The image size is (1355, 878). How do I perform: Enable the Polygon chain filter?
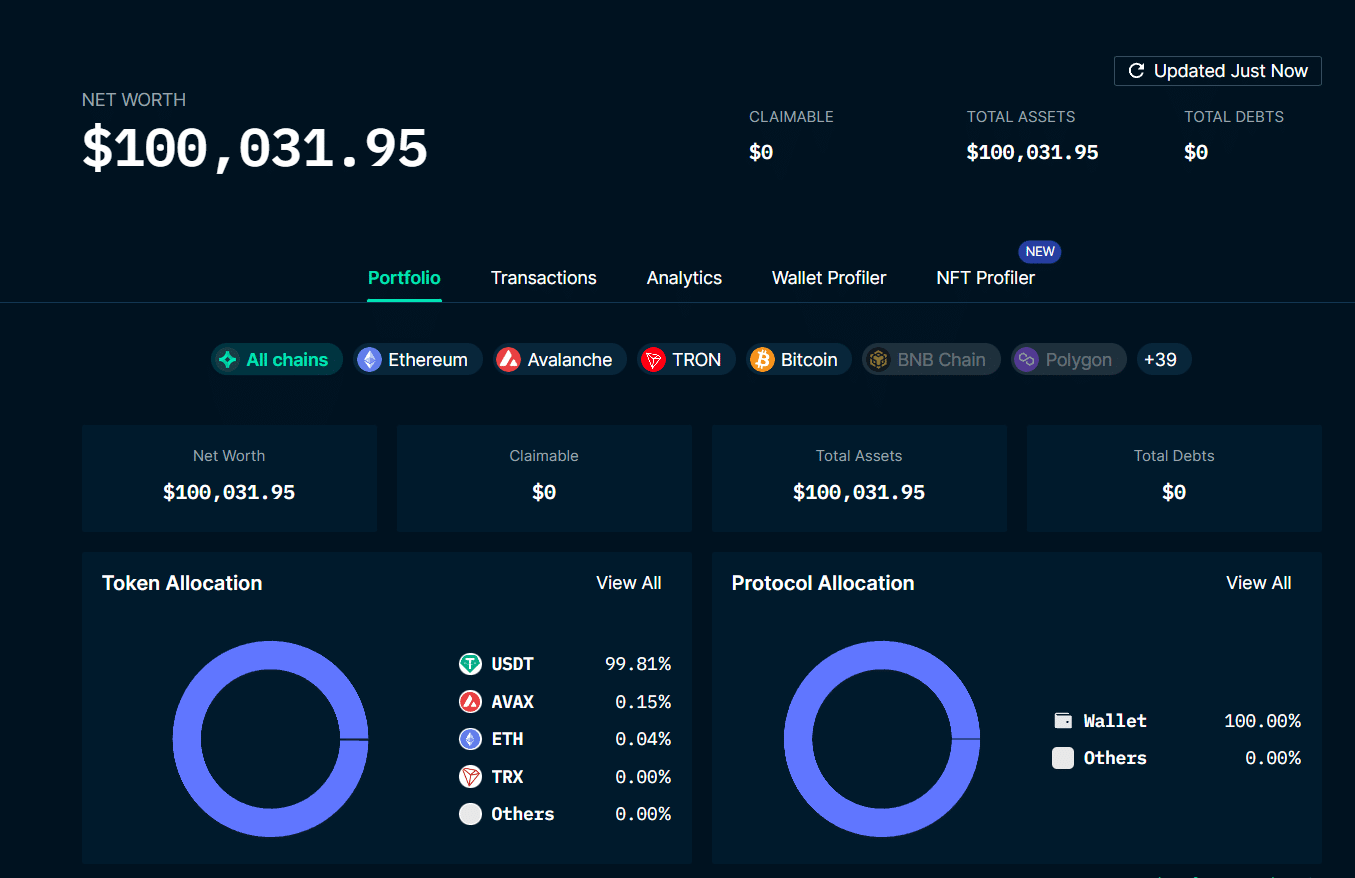click(x=1067, y=360)
